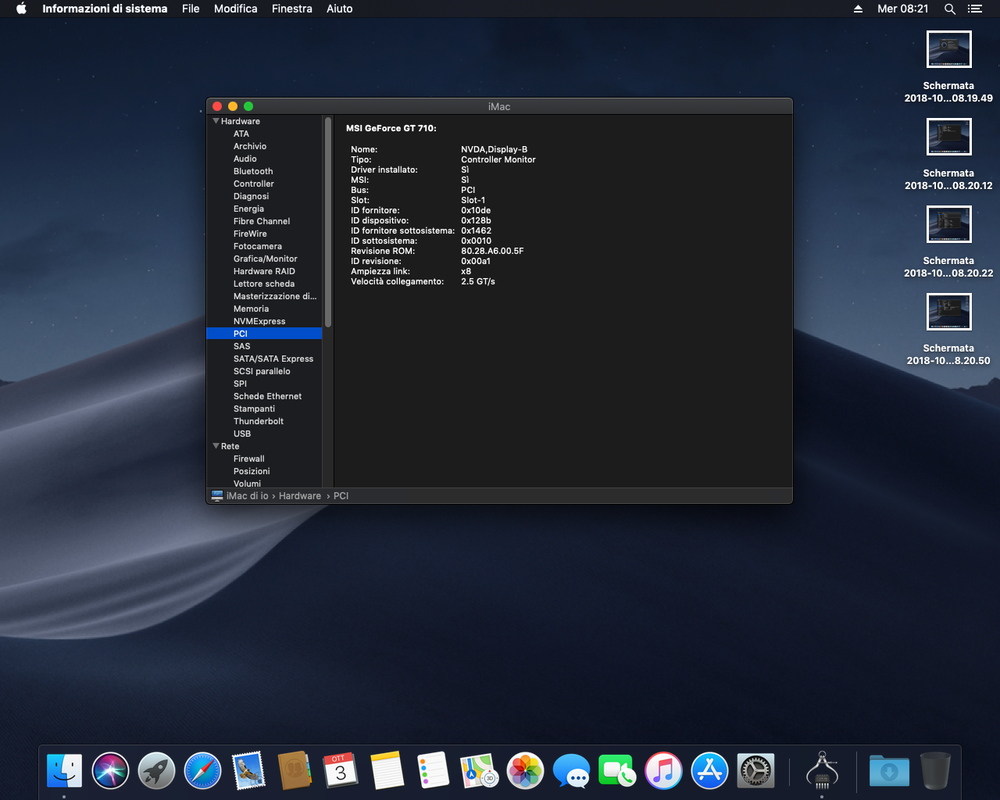Select Schermata 2018-10...8.20.50 desktop file

point(948,329)
